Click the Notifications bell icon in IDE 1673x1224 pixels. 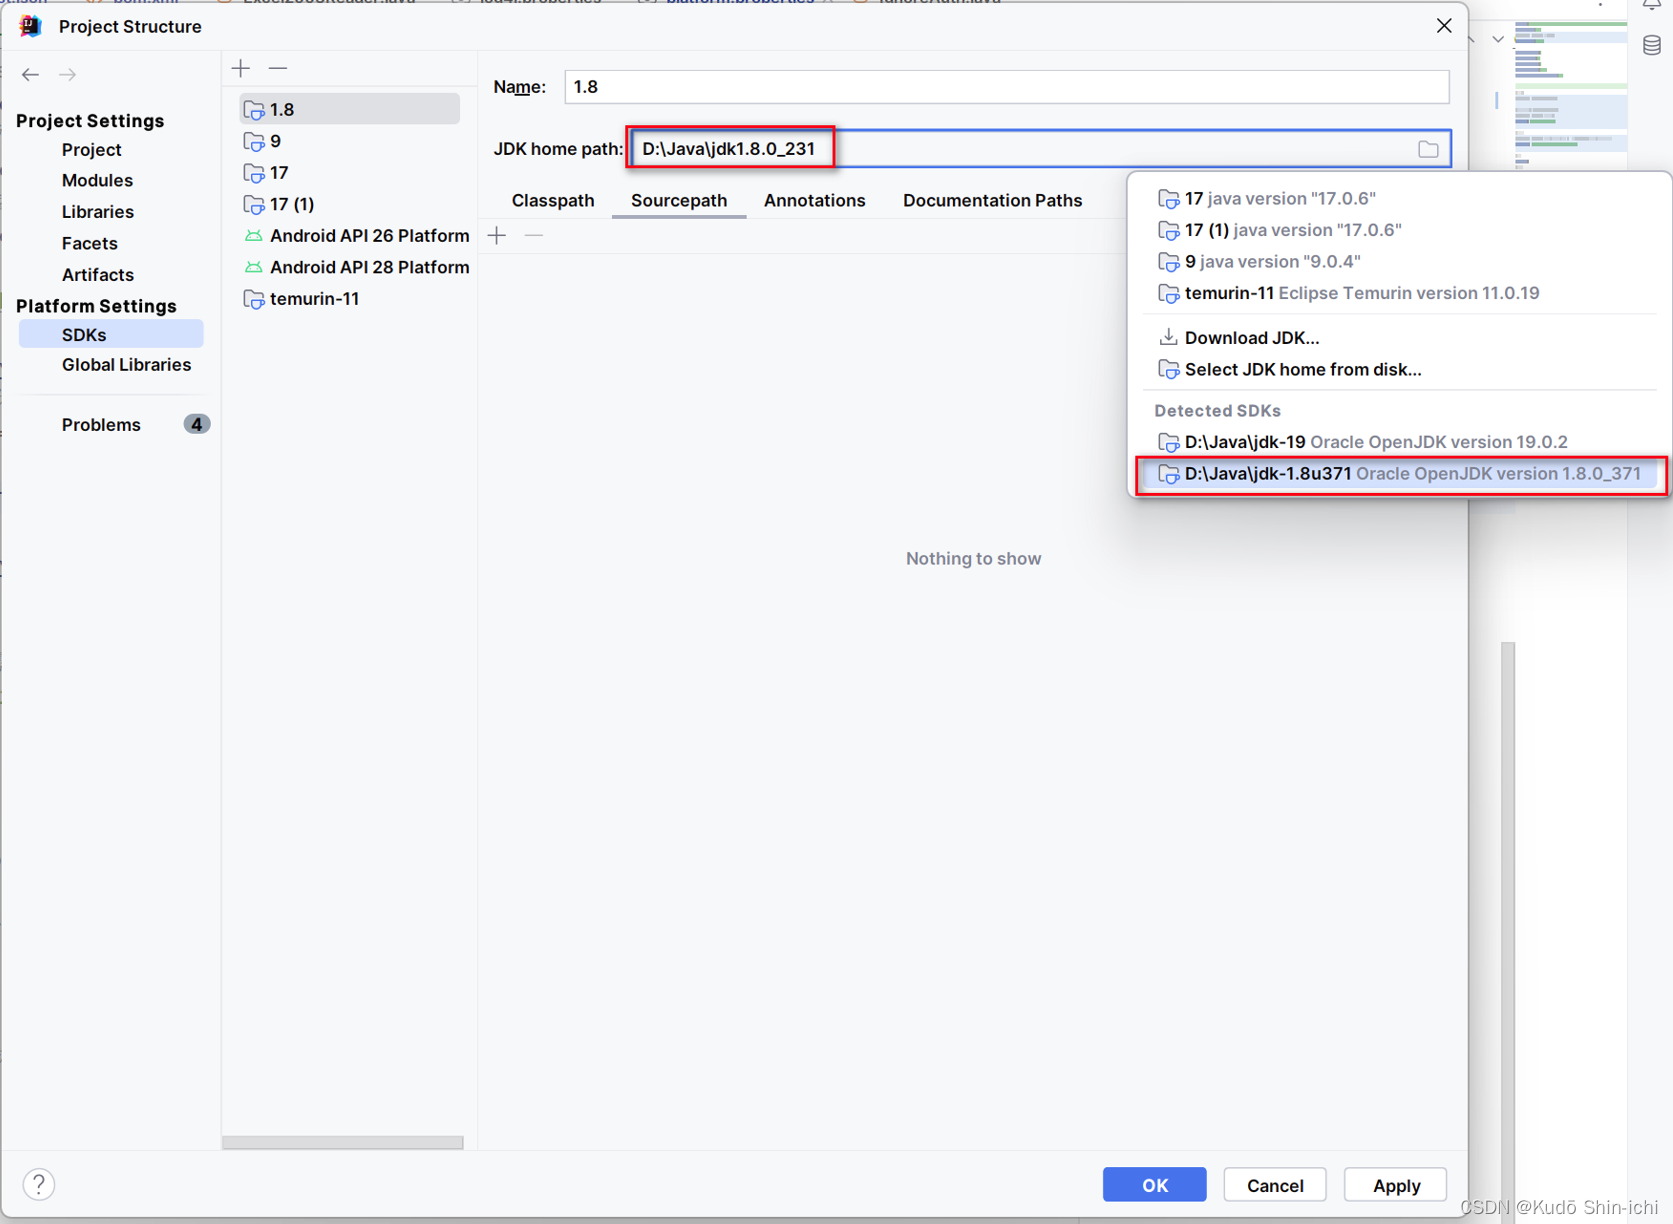tap(1652, 6)
